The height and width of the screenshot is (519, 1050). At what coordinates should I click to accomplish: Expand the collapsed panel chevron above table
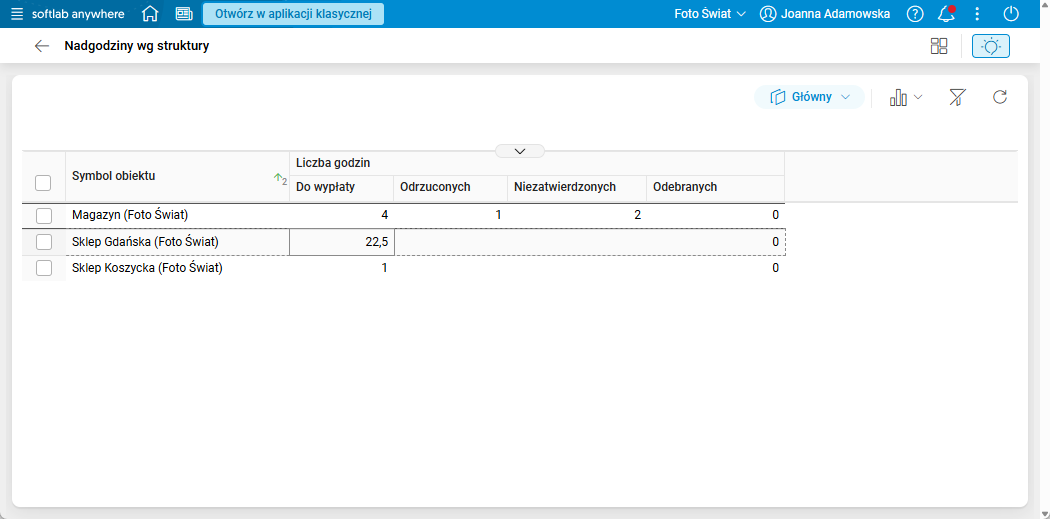coord(520,151)
